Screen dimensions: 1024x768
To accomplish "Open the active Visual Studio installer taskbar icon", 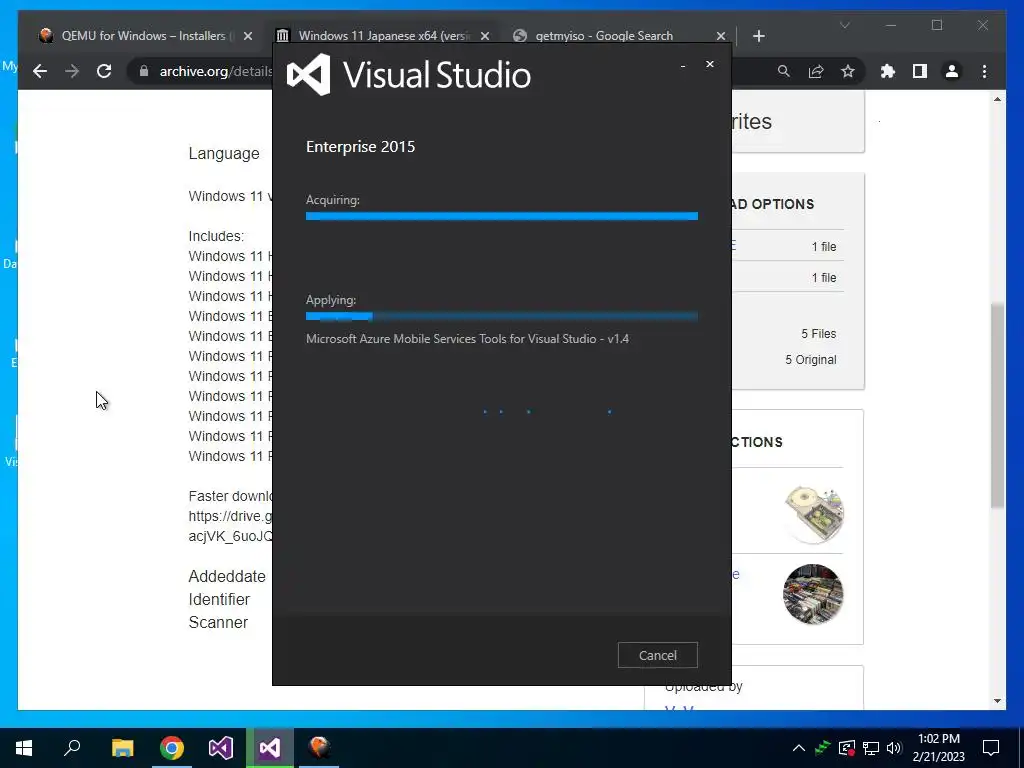I will click(x=270, y=748).
